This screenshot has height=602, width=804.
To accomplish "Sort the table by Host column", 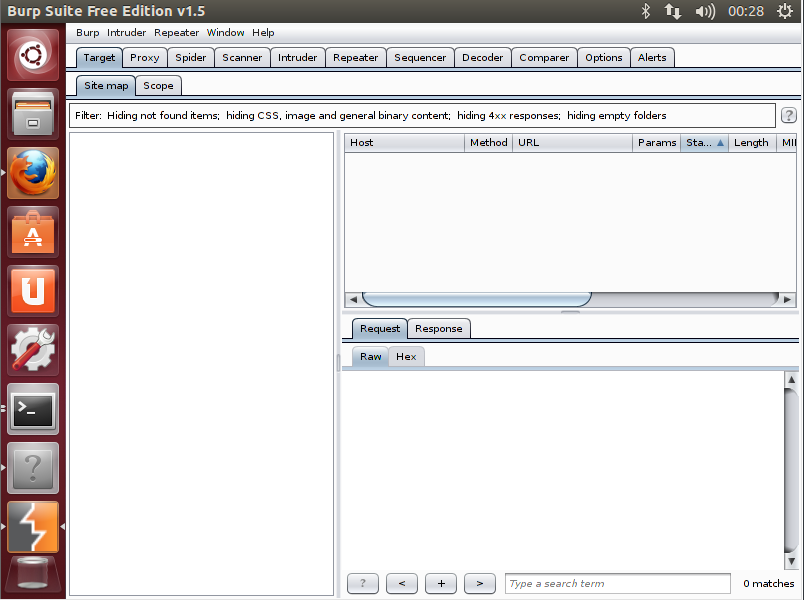I will (404, 143).
